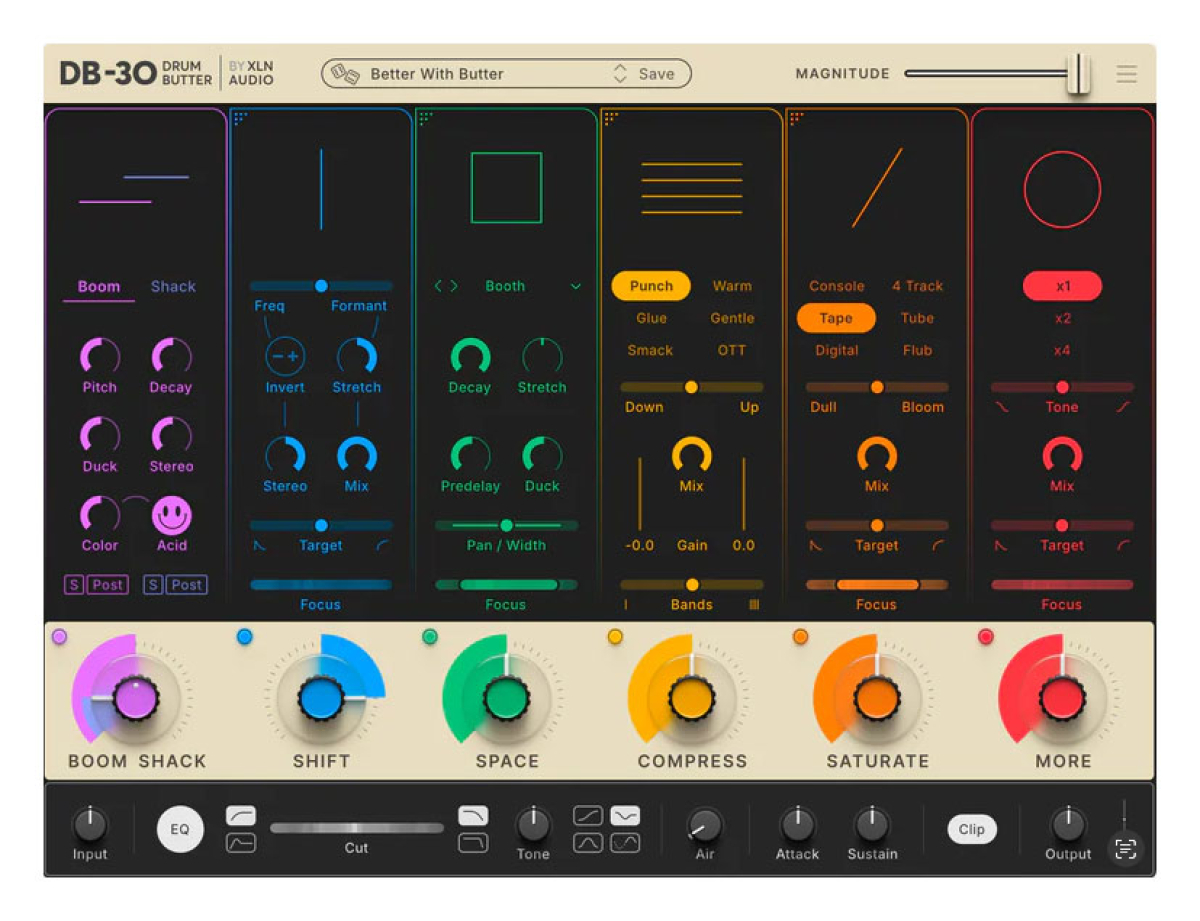Select the S-curve tone shape icon
Viewport: 1200px width, 921px height.
tap(625, 843)
